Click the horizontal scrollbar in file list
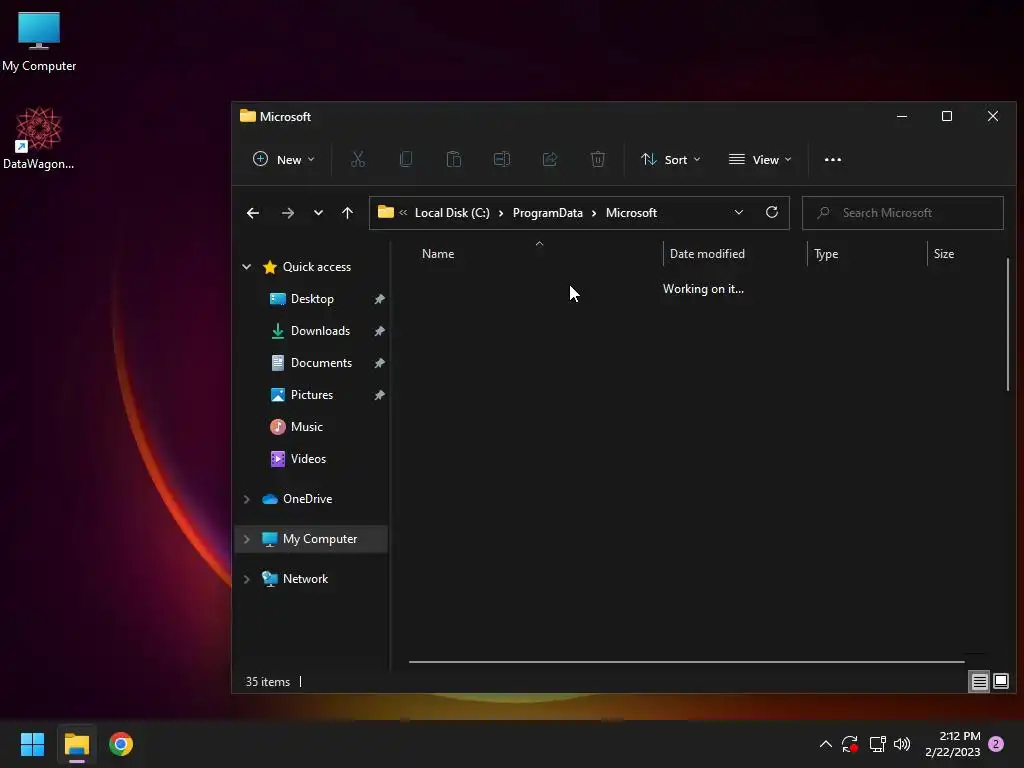The width and height of the screenshot is (1024, 768). 686,662
